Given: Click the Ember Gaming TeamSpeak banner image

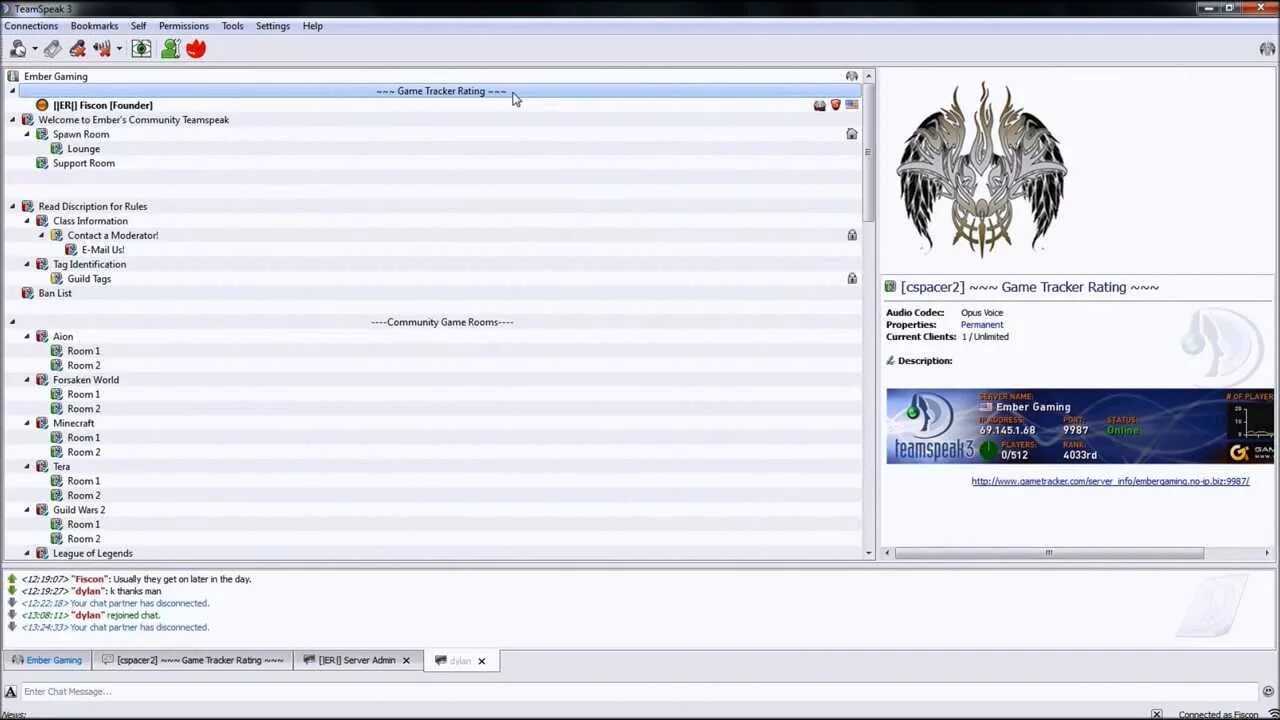Looking at the screenshot, I should tap(1080, 426).
